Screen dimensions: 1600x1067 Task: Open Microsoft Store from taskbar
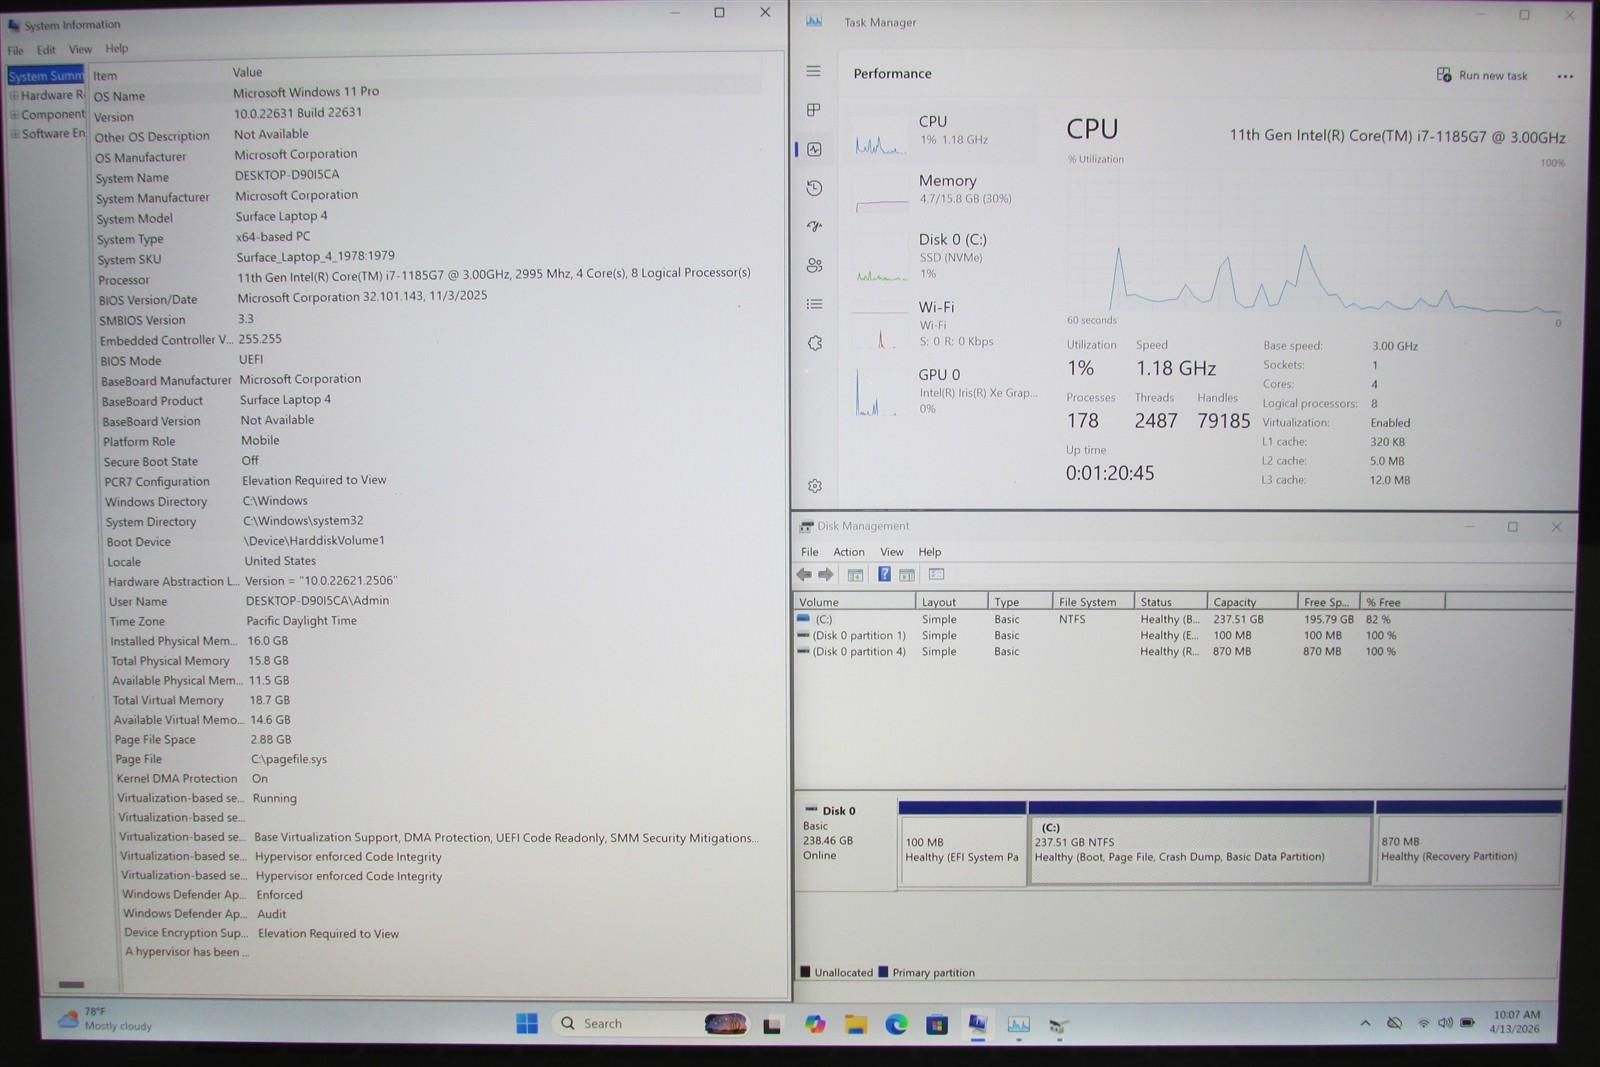click(x=937, y=1025)
